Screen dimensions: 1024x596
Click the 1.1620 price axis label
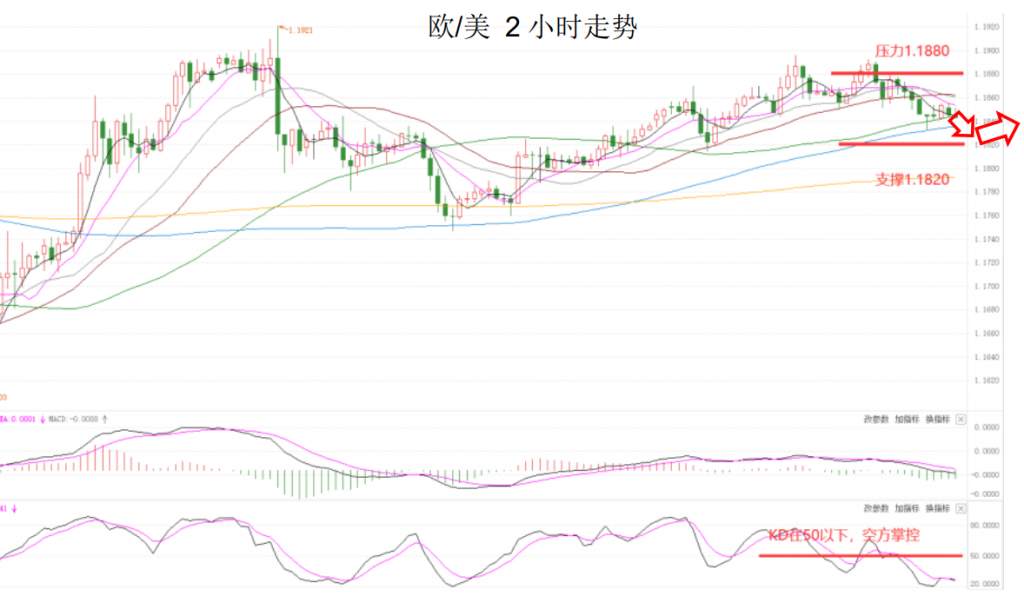point(986,381)
